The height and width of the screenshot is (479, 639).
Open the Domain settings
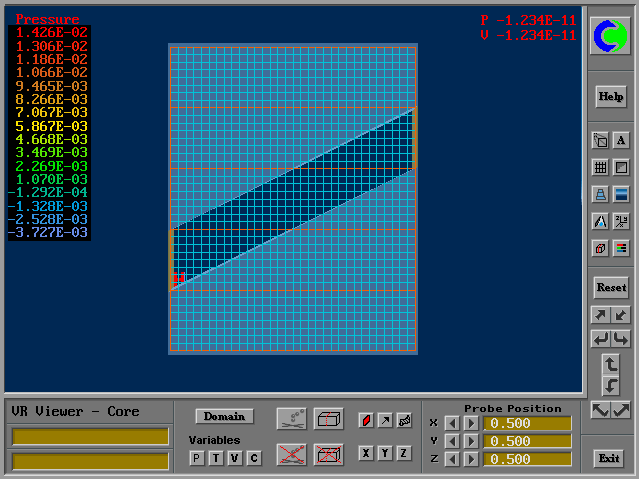click(x=225, y=416)
